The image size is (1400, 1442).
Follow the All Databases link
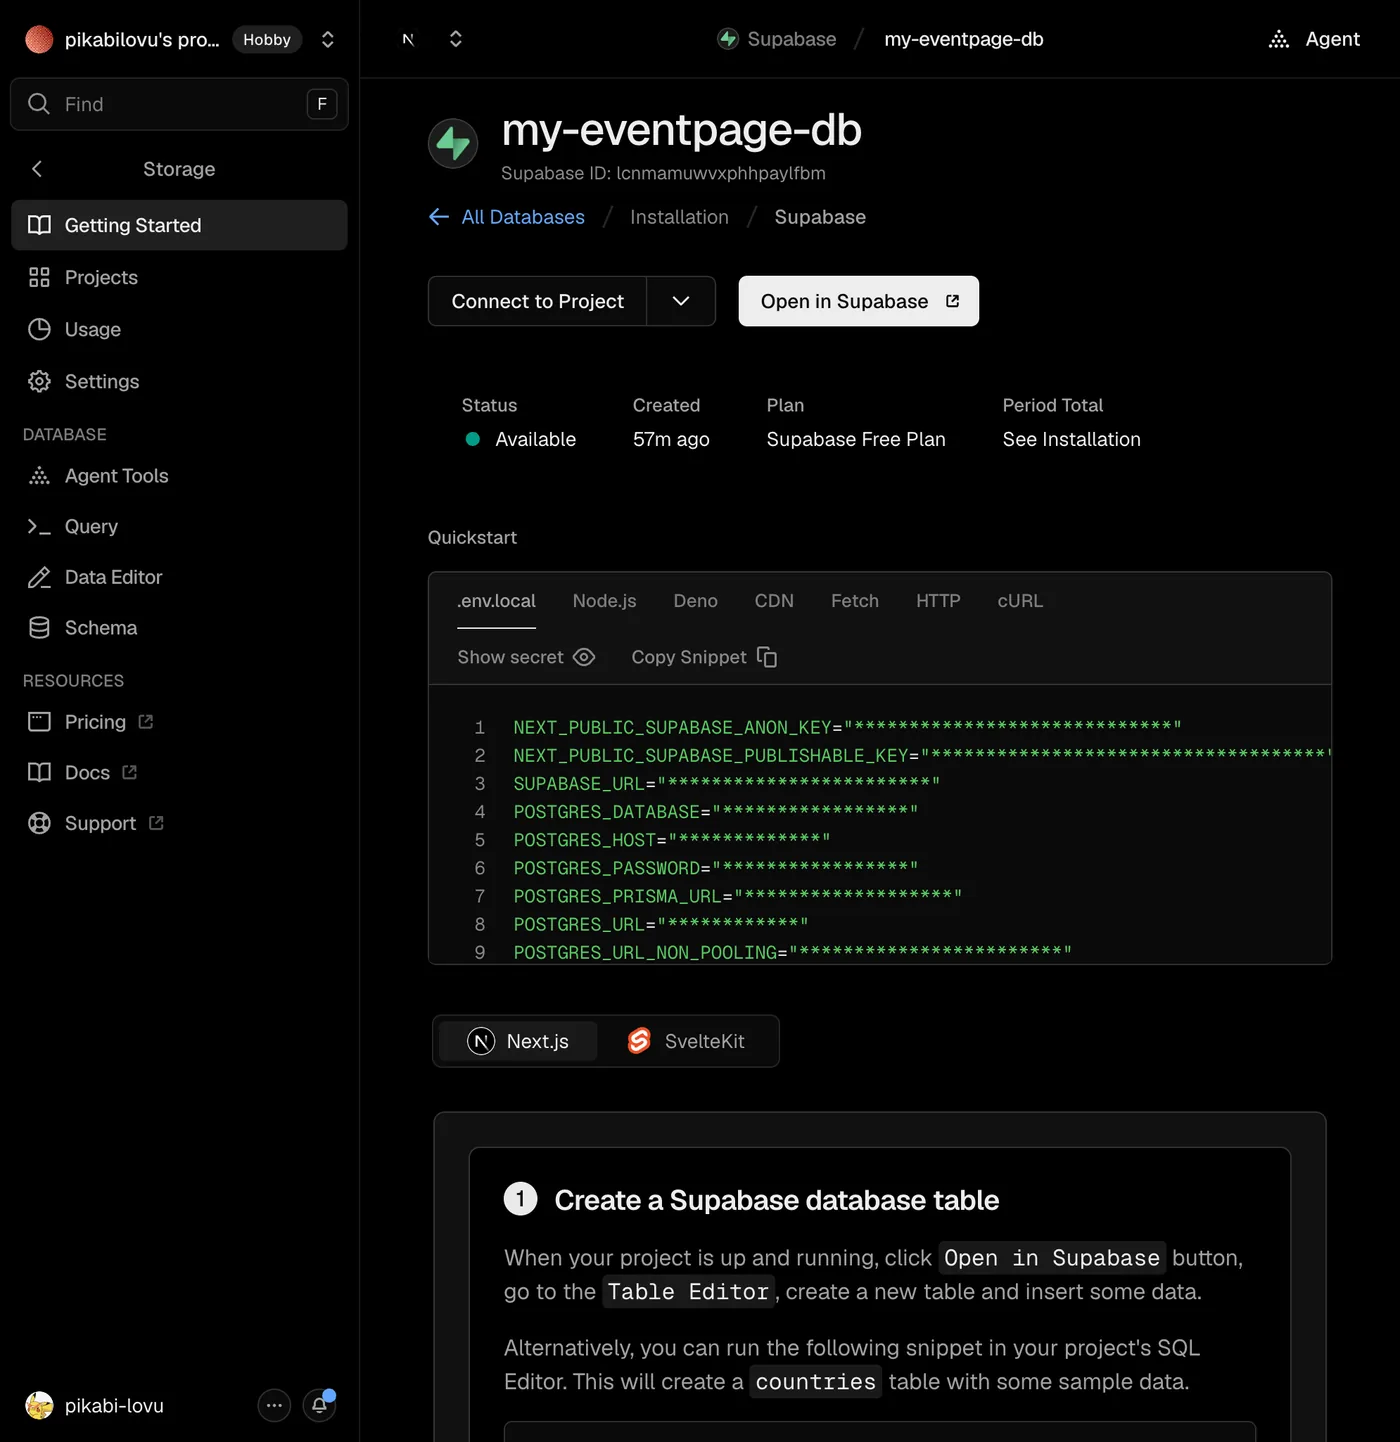click(507, 217)
